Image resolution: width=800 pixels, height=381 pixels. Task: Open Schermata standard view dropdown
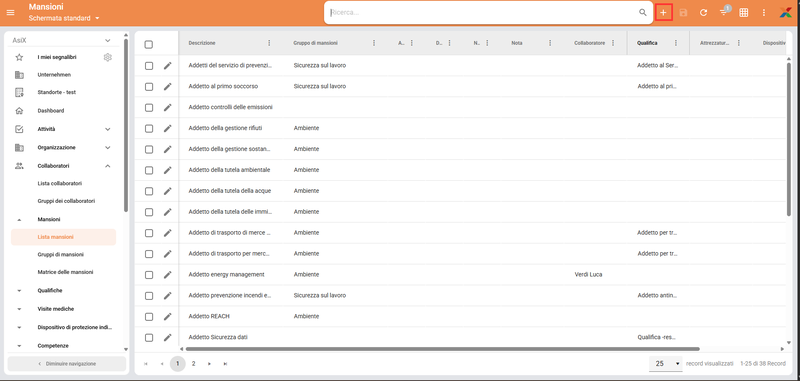coord(64,18)
